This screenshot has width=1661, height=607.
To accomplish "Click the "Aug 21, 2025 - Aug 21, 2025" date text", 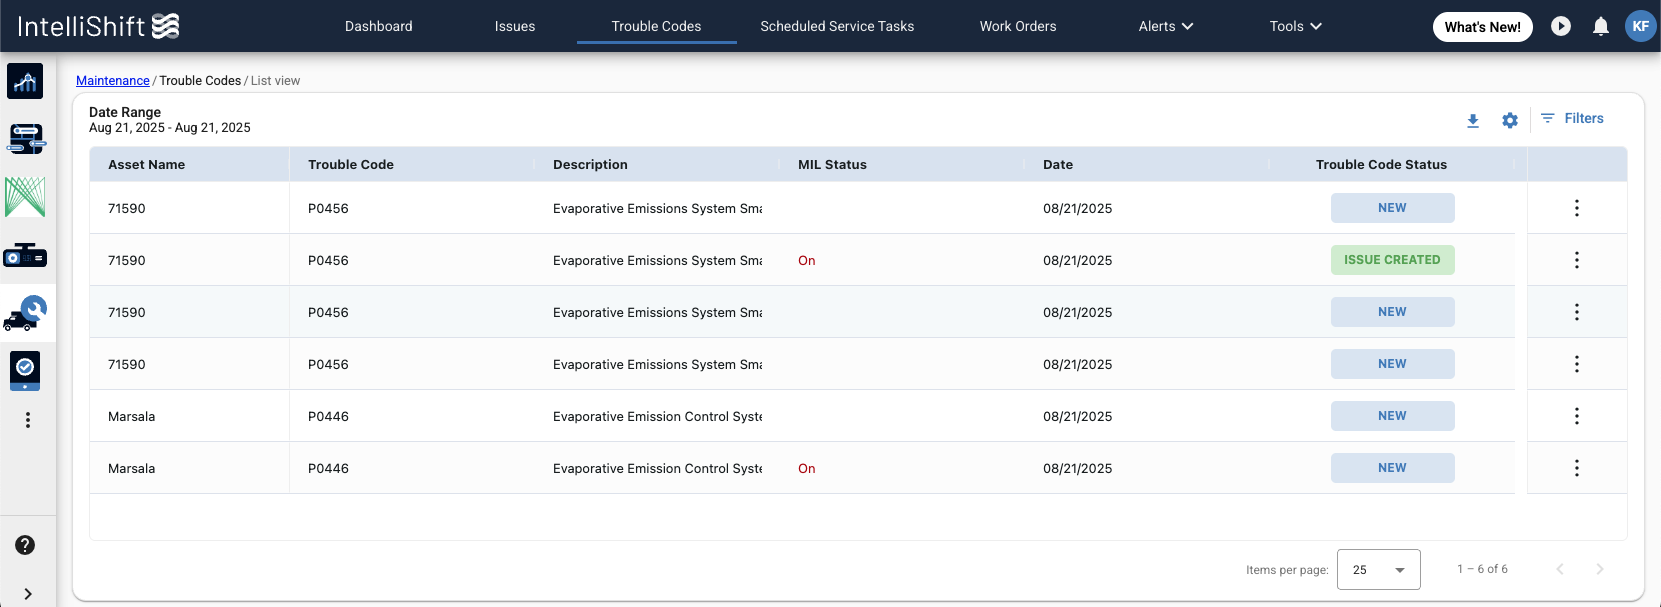I will 170,127.
